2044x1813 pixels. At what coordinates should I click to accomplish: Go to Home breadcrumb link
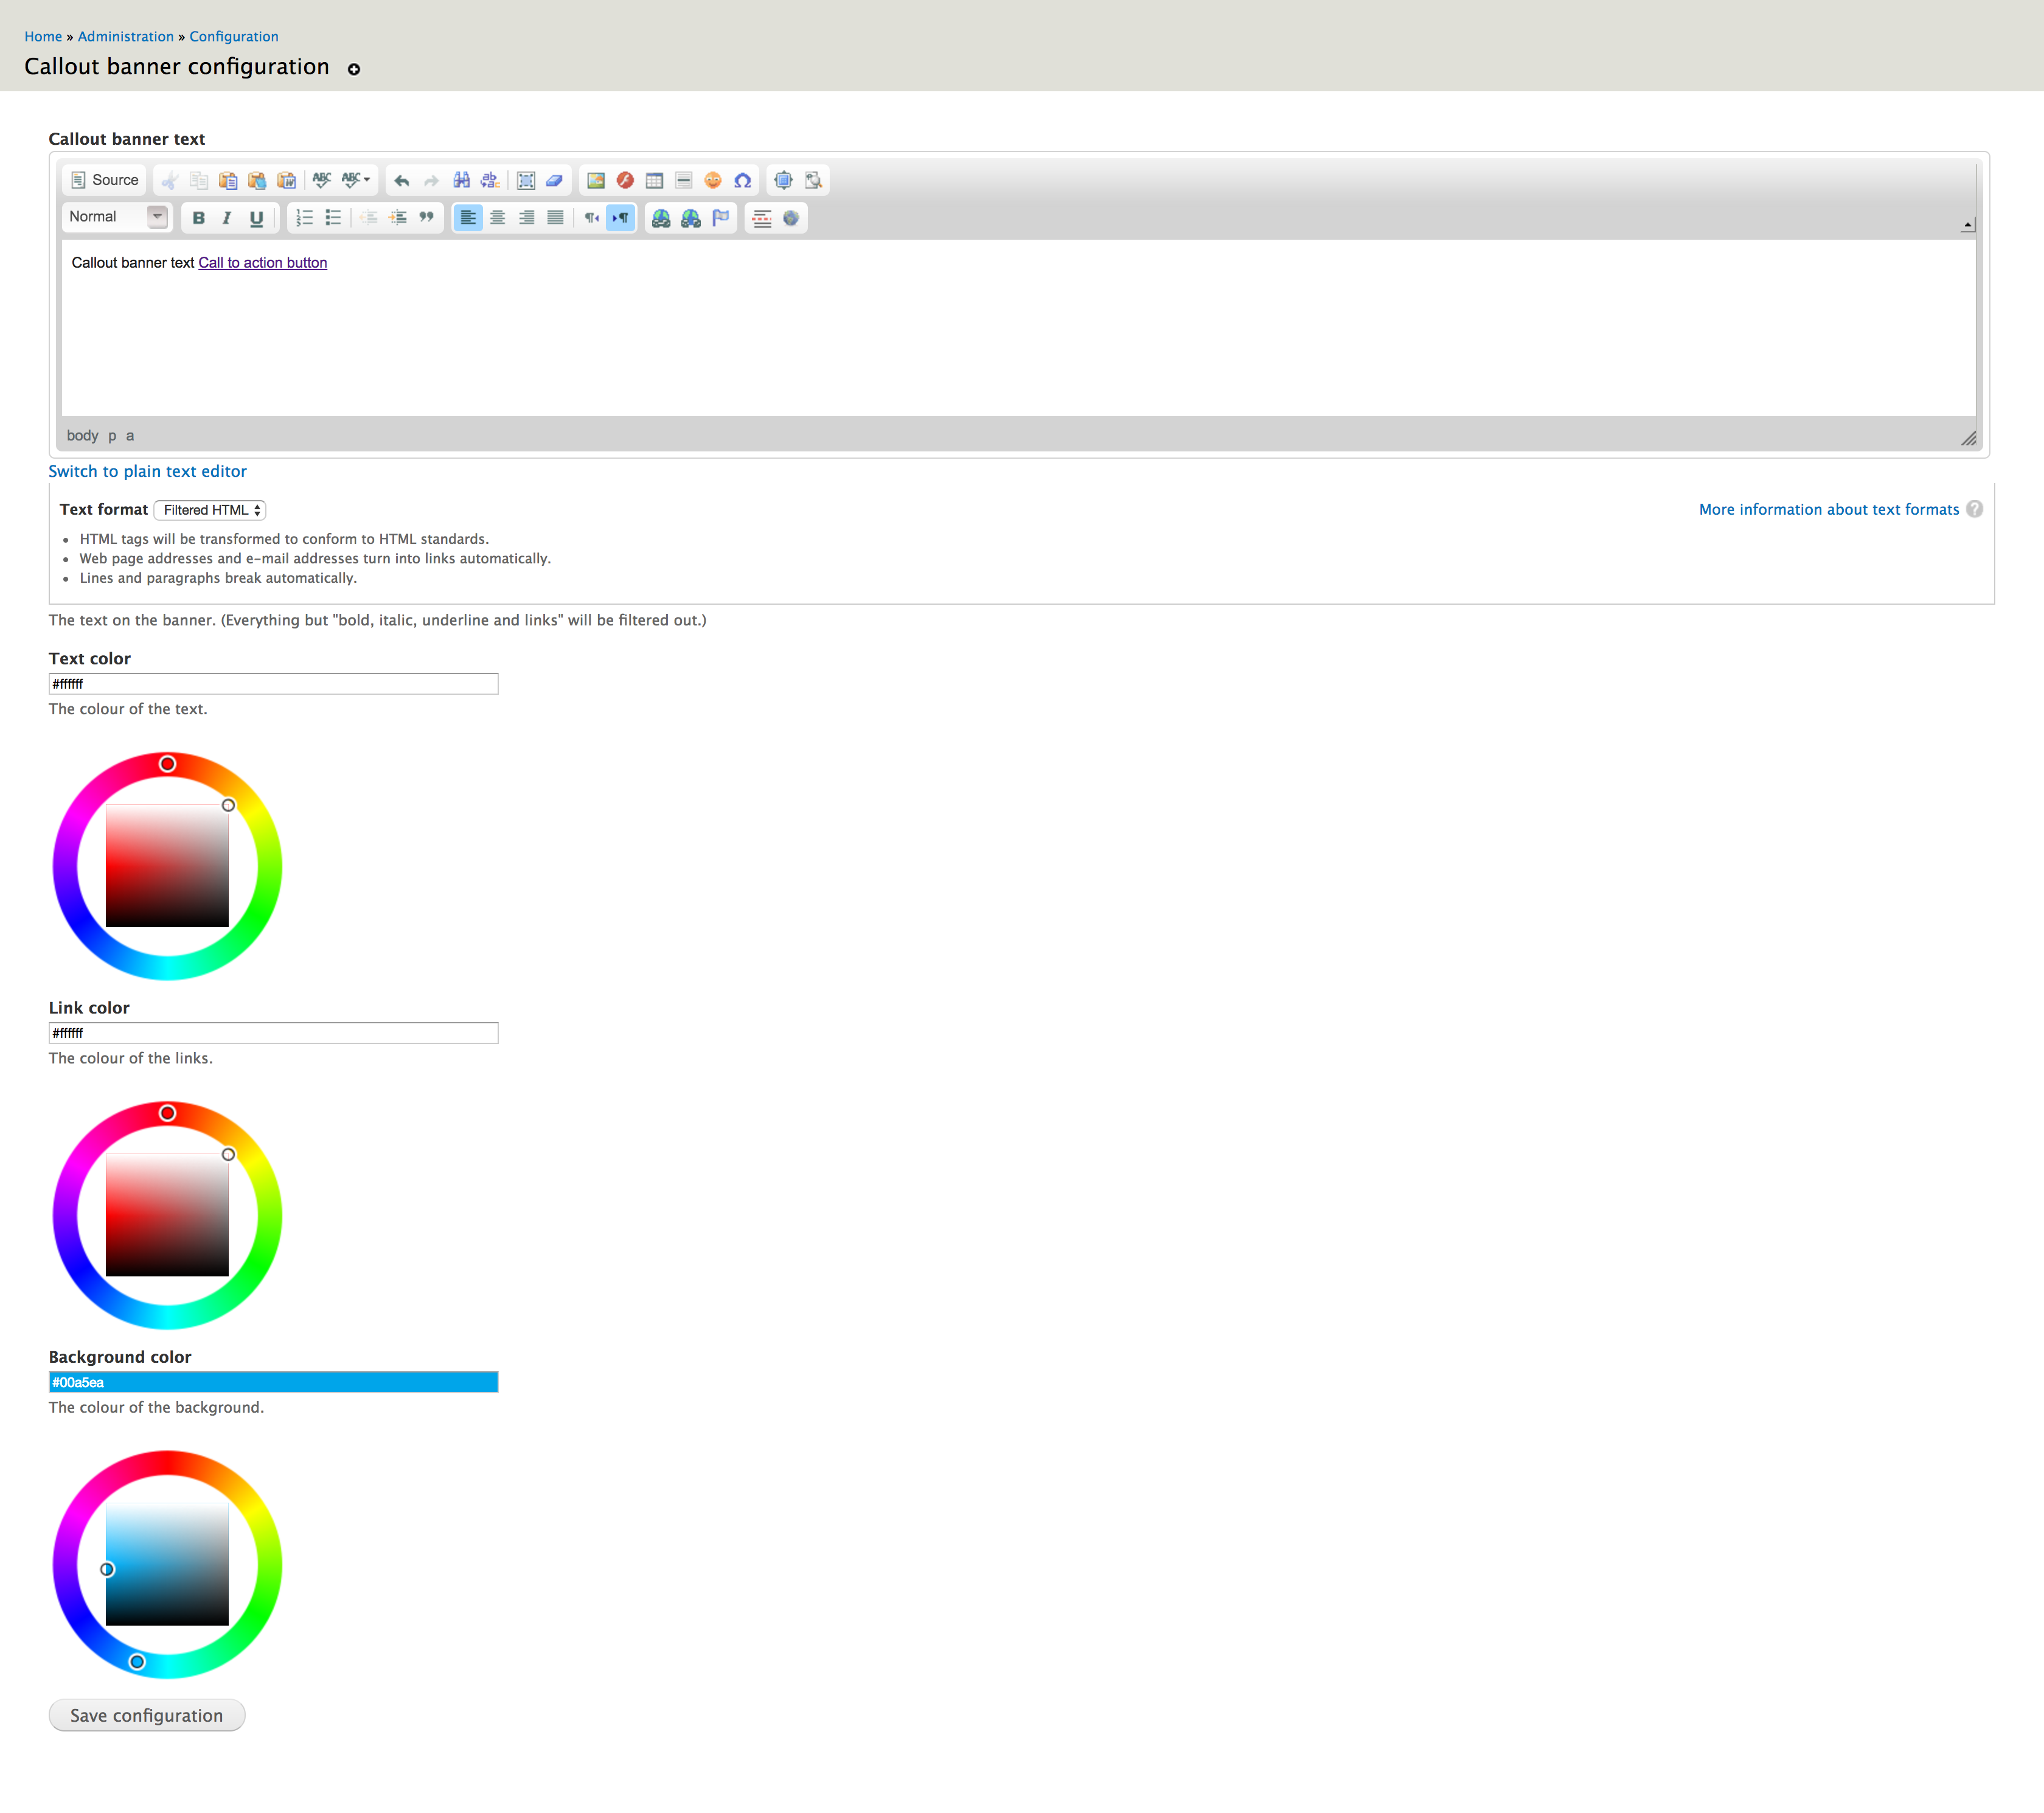tap(43, 36)
